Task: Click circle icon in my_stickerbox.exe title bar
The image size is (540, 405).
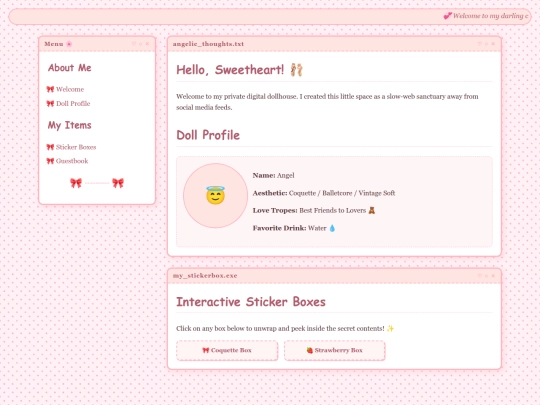Action: click(x=486, y=276)
